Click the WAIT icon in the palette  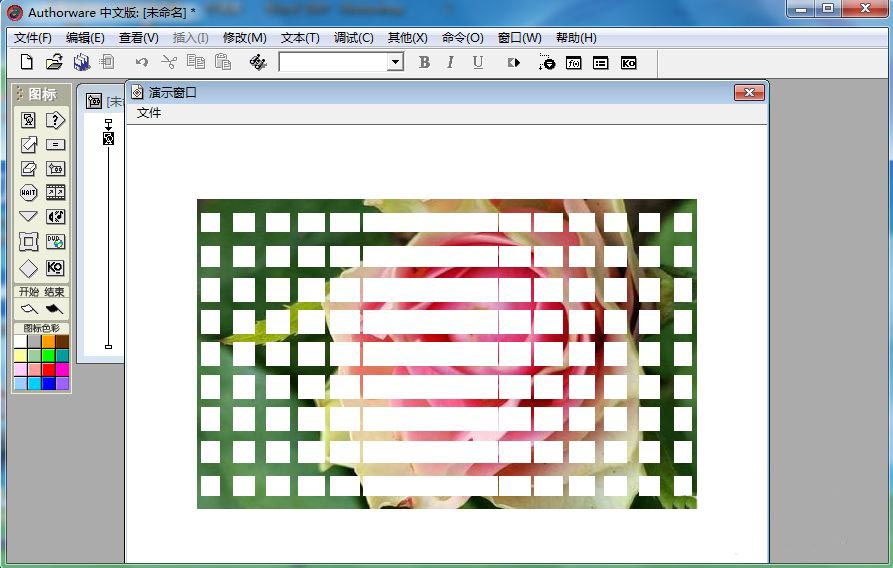29,193
